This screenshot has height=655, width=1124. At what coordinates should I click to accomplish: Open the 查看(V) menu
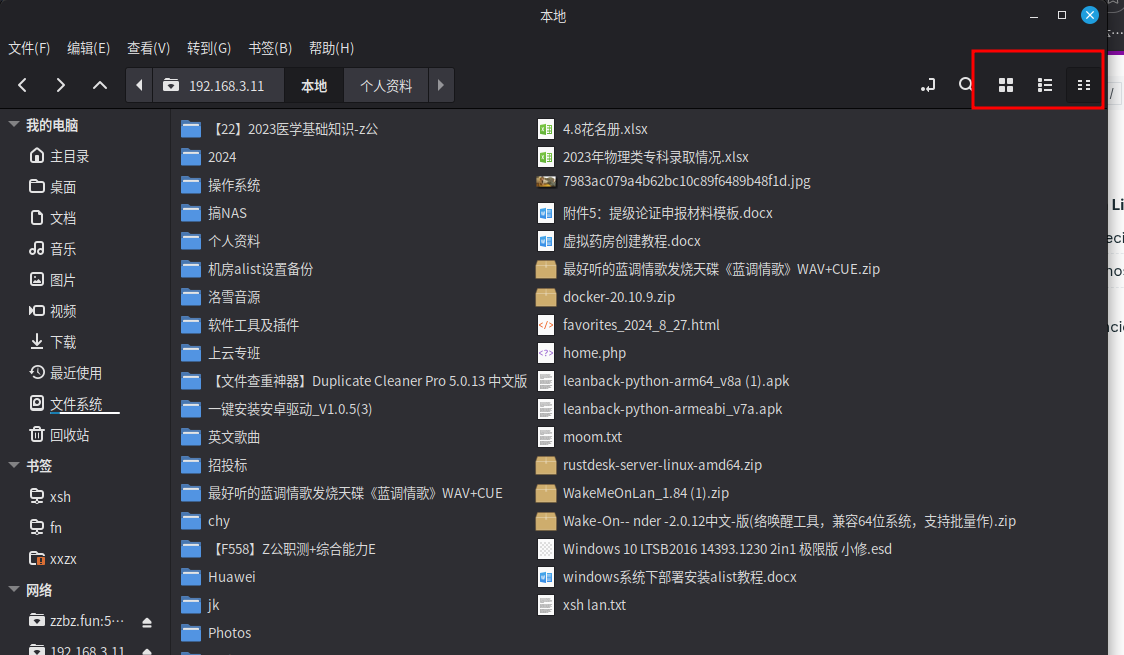pos(148,47)
